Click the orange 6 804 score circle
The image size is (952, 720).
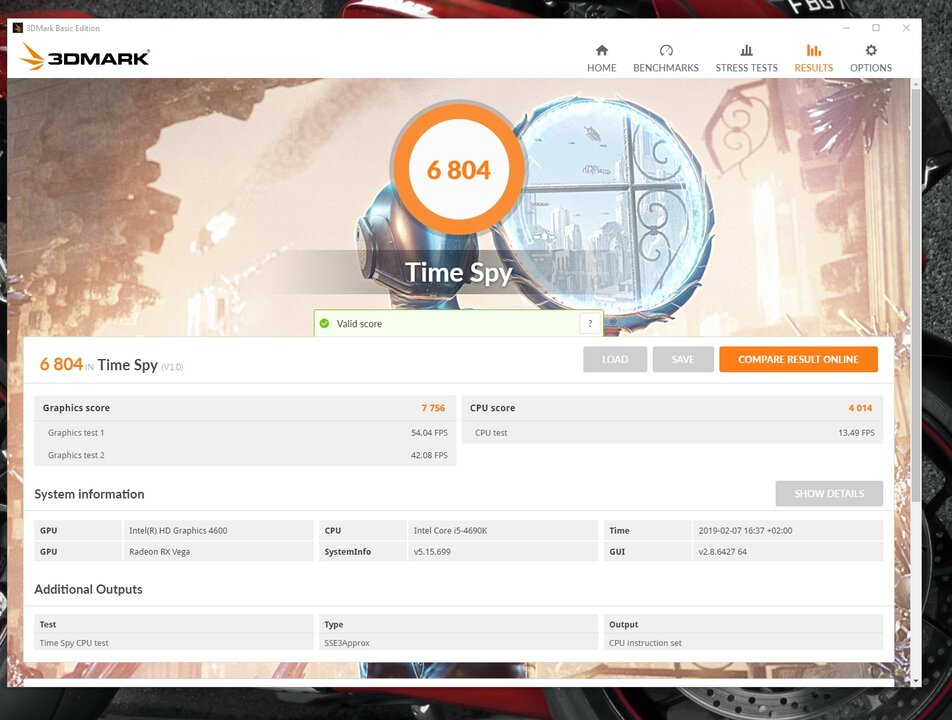458,169
